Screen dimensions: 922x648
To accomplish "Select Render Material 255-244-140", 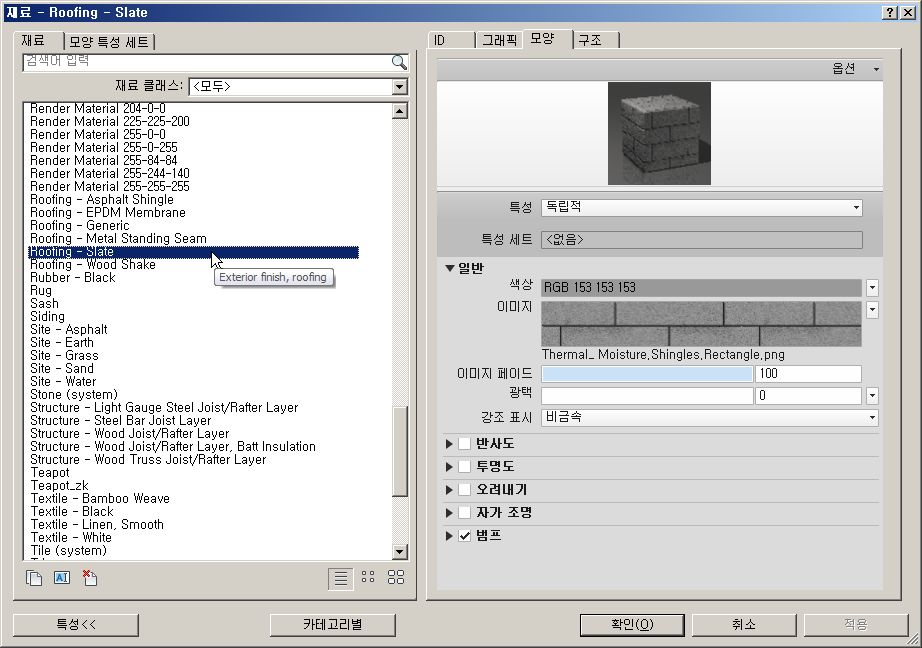I will pos(110,173).
